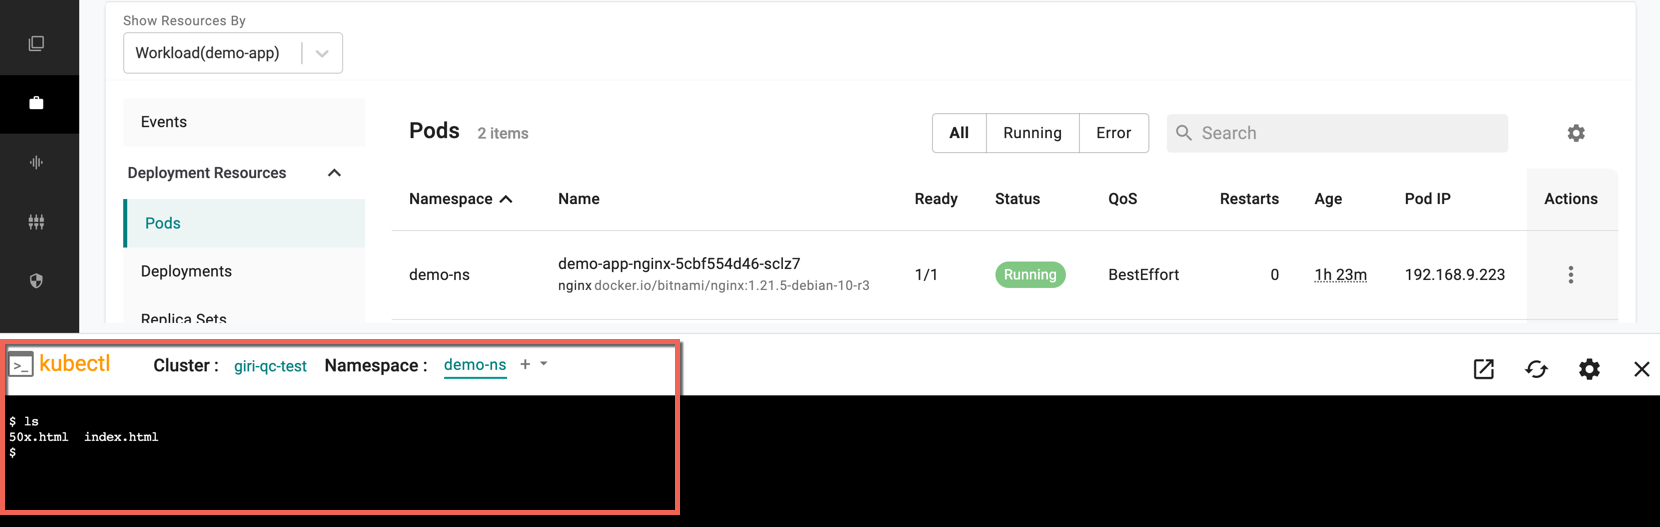Open the Workload(demo-app) dropdown

233,53
